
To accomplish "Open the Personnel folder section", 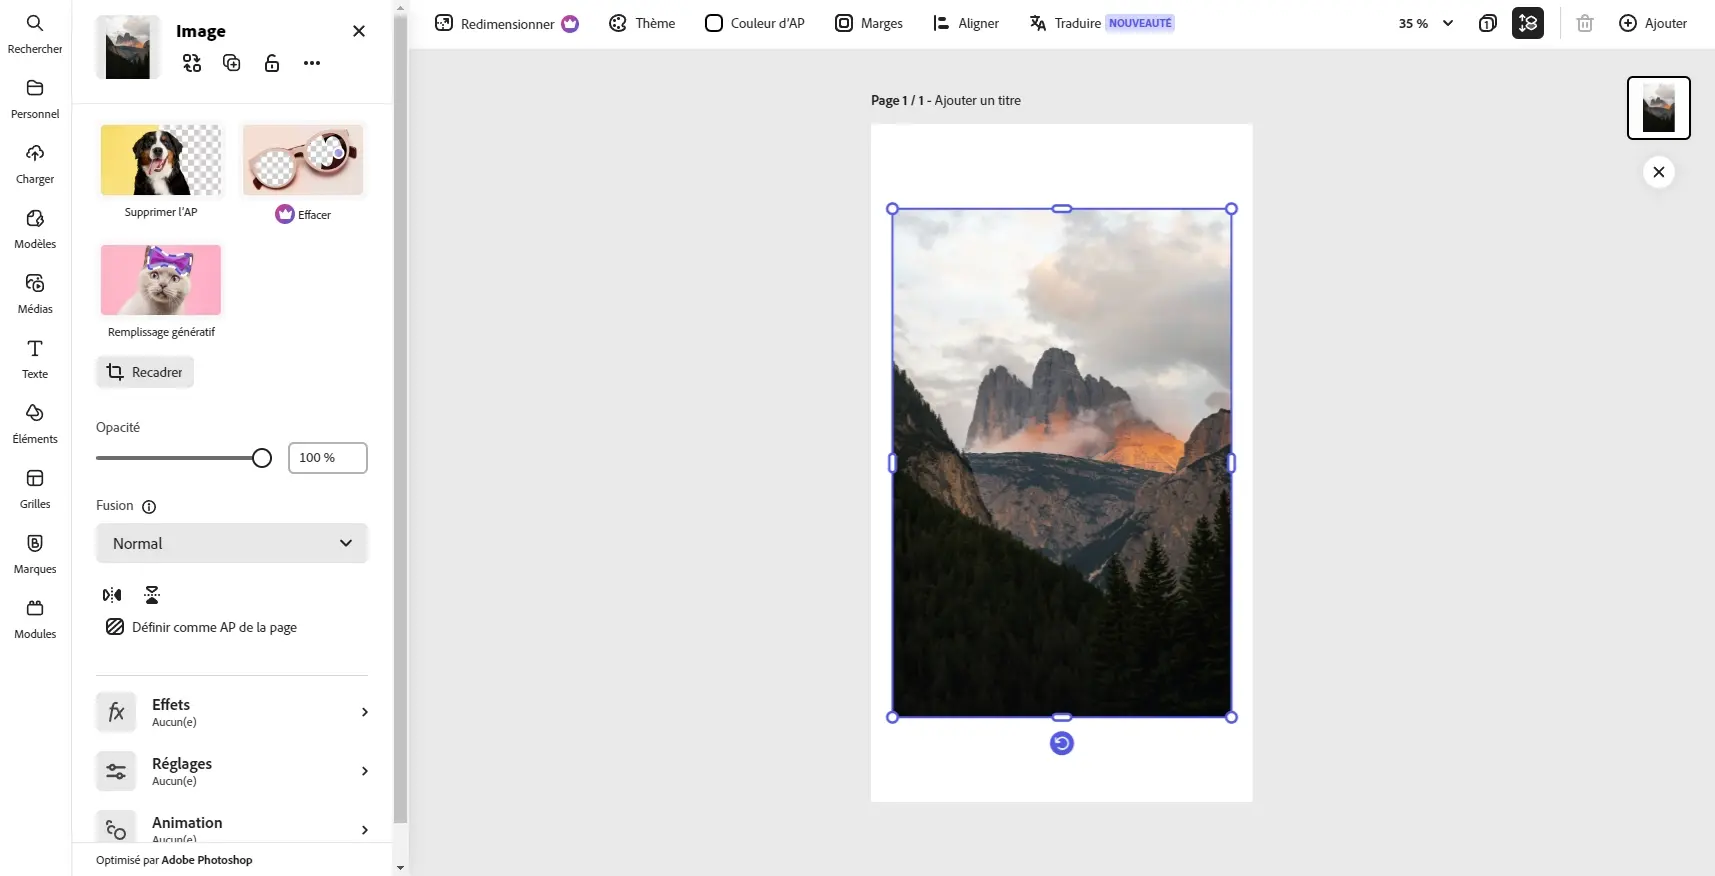I will click(x=35, y=98).
